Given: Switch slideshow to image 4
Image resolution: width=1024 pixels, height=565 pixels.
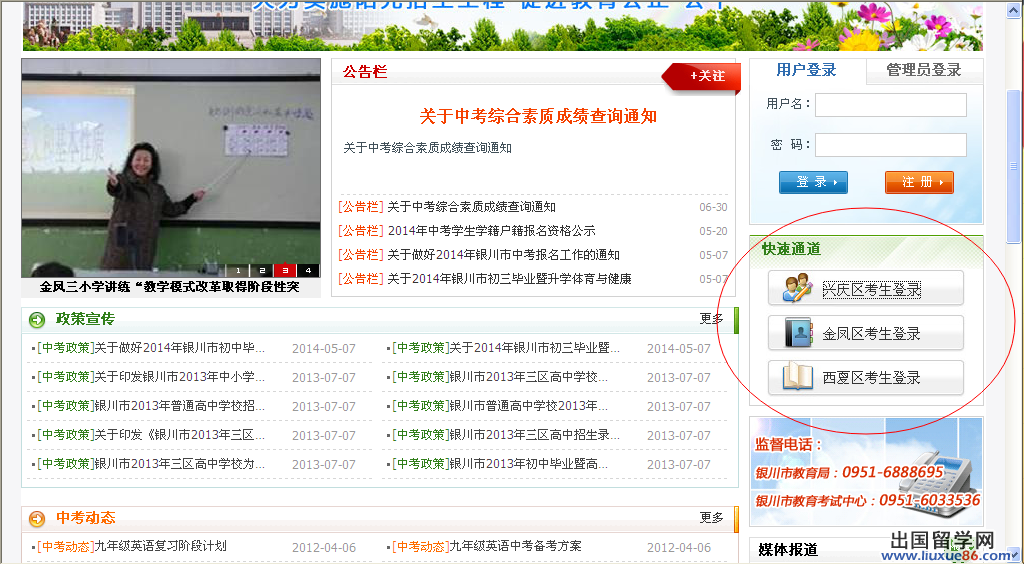Looking at the screenshot, I should pos(307,270).
